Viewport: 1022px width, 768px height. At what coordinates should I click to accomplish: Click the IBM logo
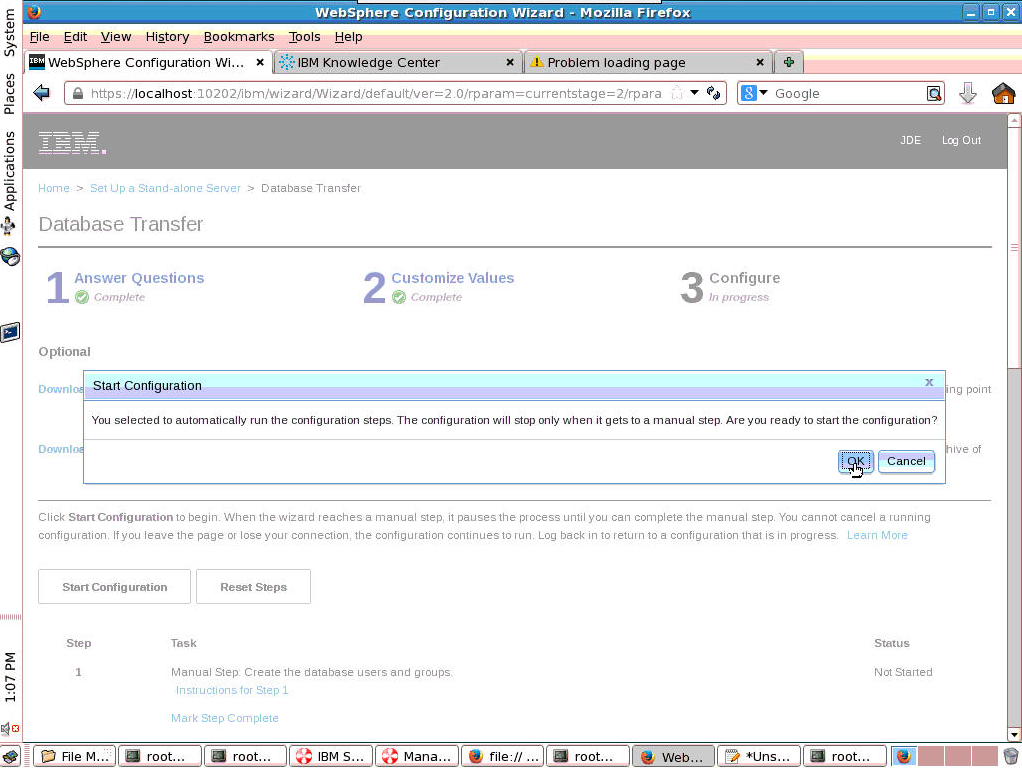pos(72,142)
